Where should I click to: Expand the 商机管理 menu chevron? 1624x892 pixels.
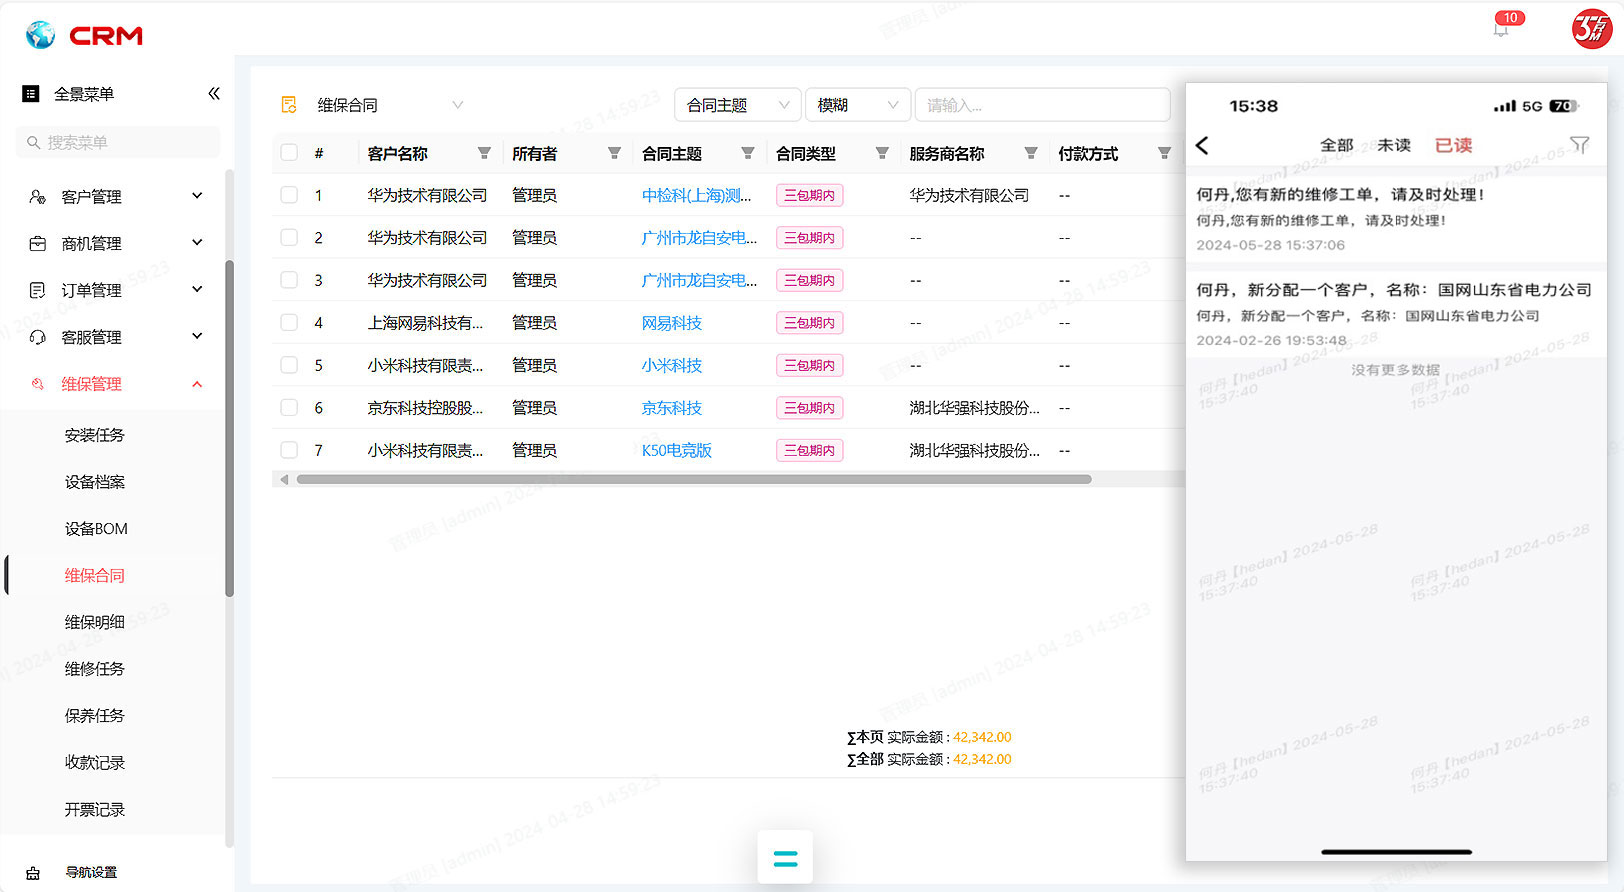[x=197, y=242]
